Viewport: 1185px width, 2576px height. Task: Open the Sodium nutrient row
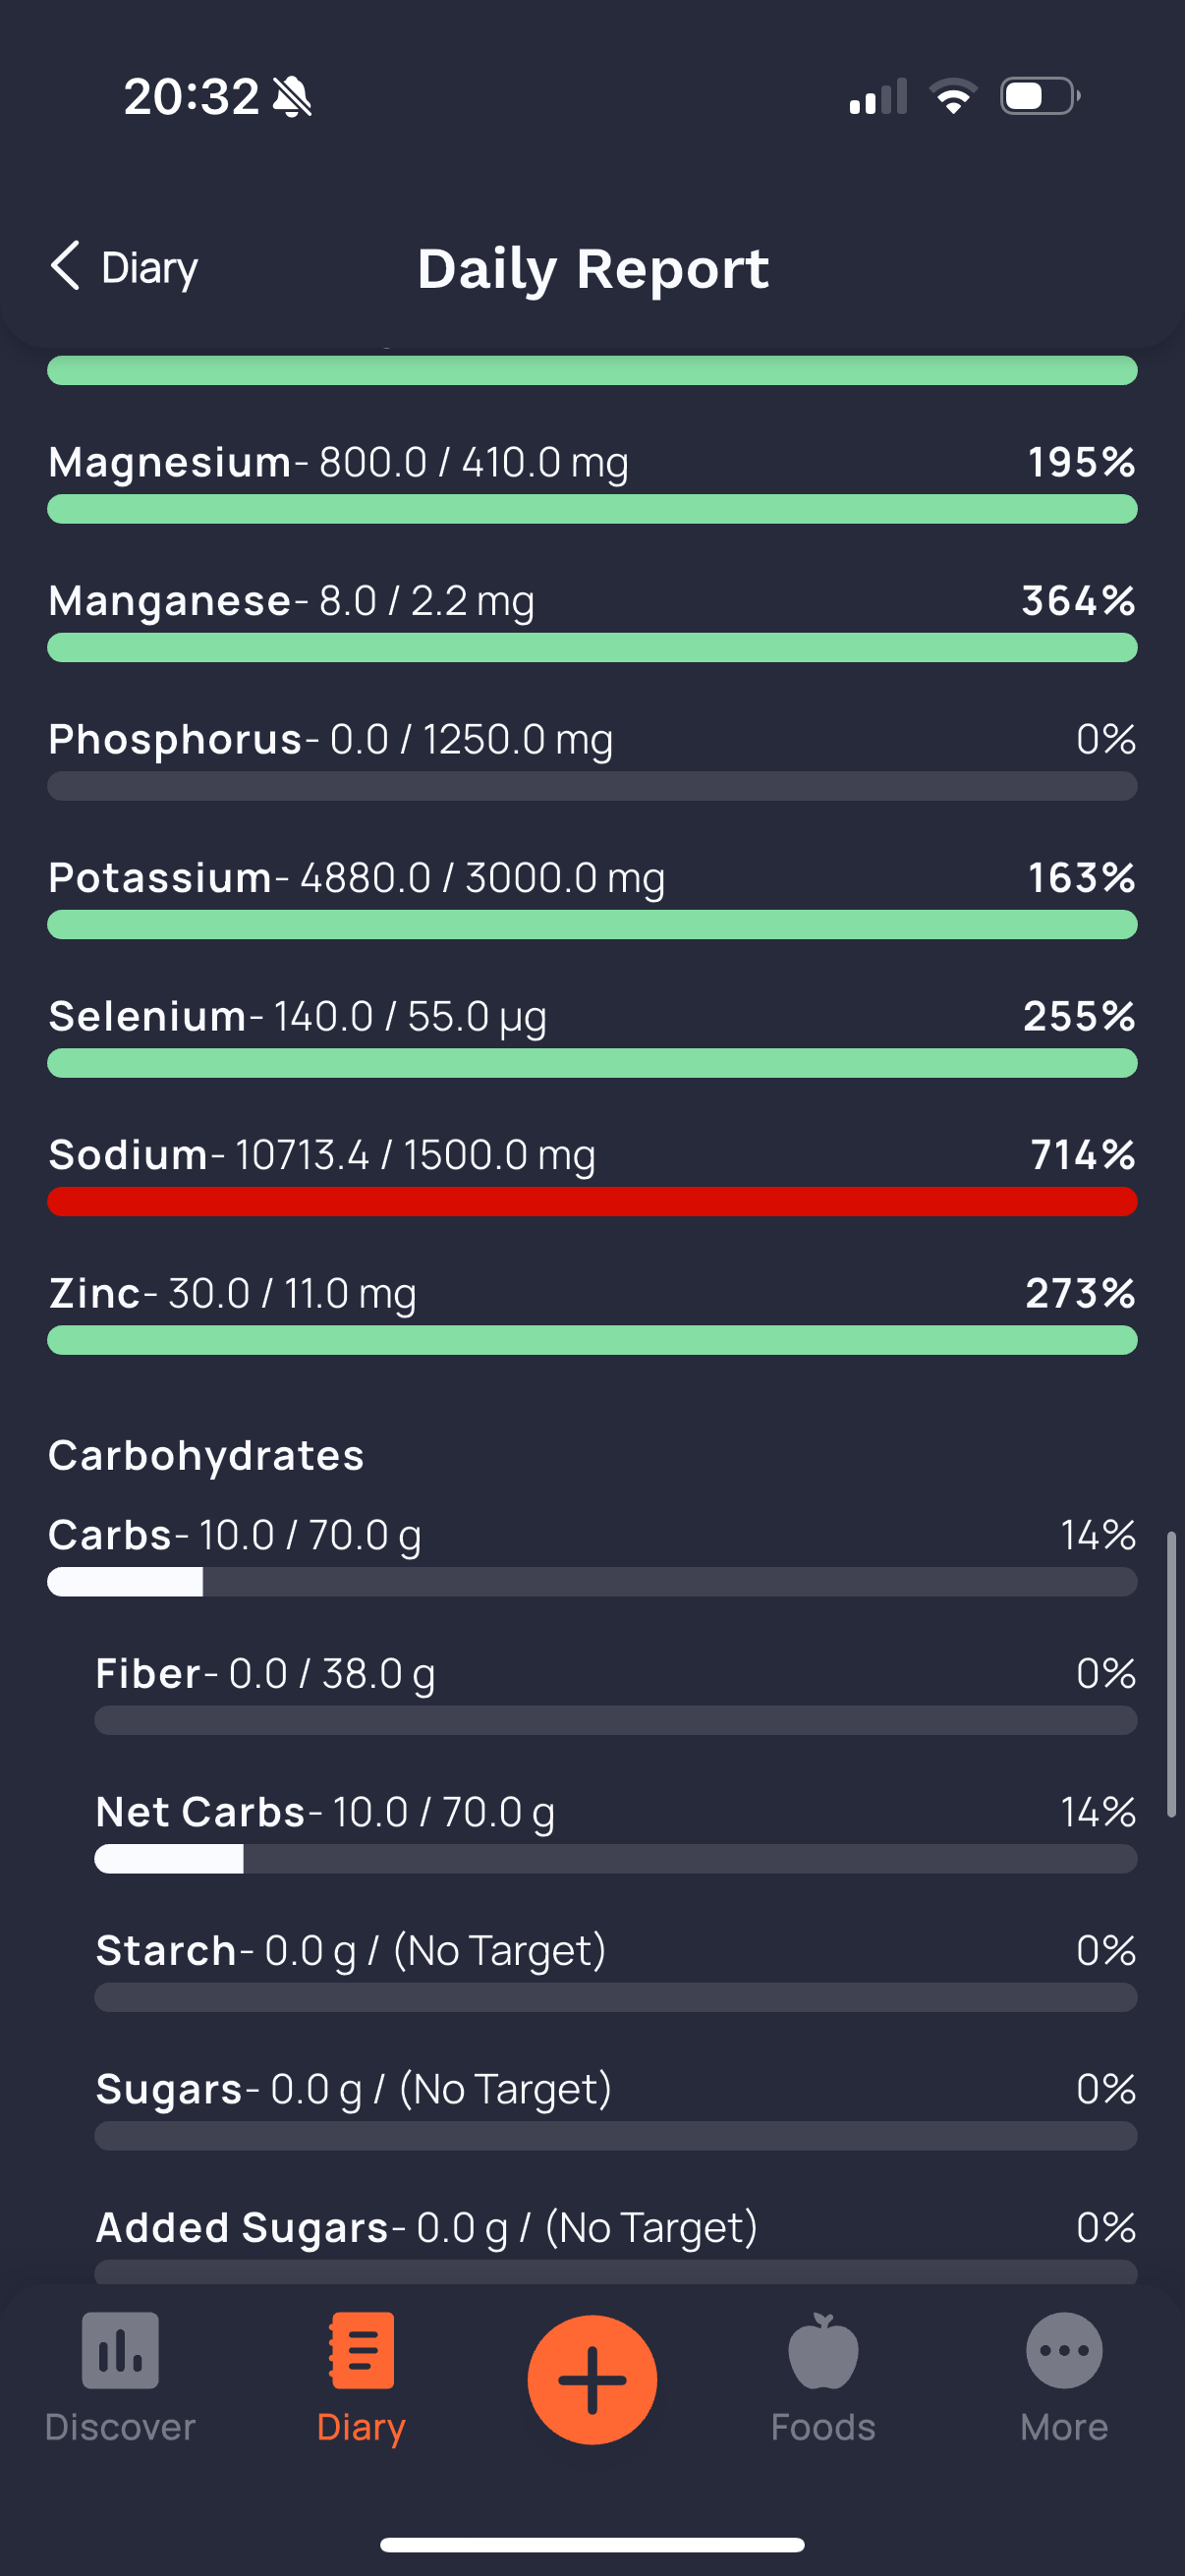[592, 1175]
